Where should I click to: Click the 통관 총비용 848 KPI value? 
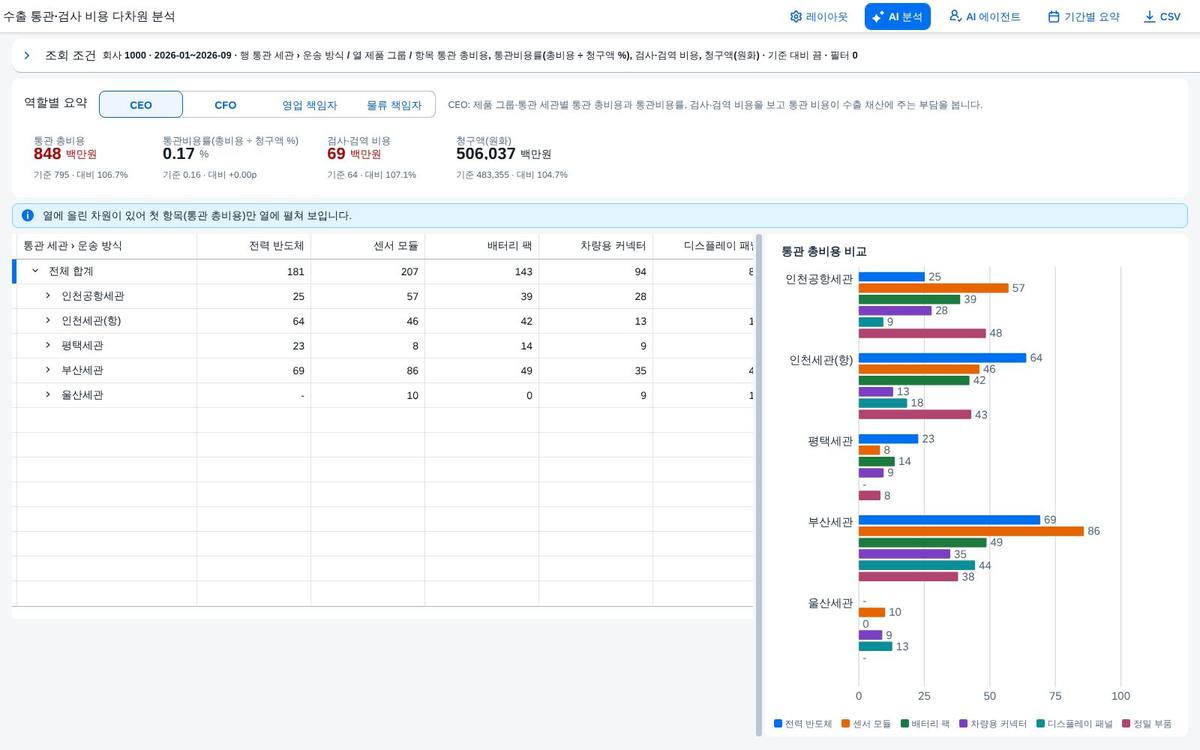47,154
